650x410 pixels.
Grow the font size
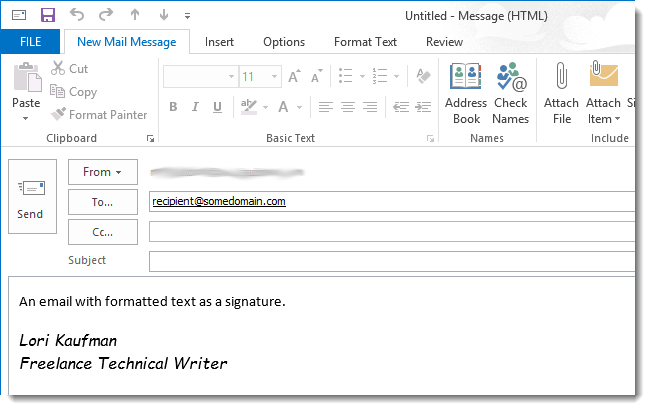(294, 76)
